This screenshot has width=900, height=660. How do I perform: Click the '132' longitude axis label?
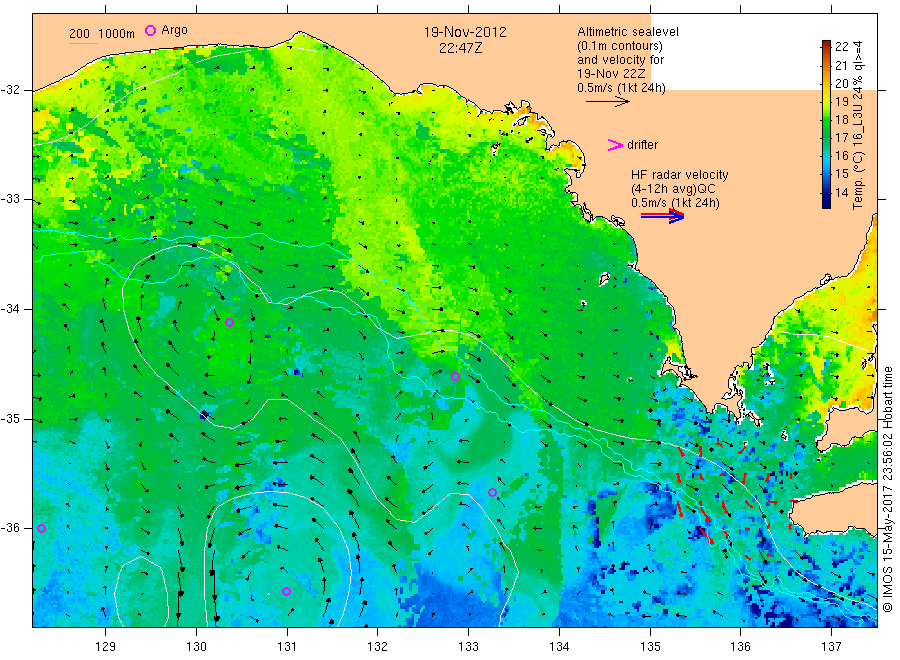pyautogui.click(x=378, y=647)
